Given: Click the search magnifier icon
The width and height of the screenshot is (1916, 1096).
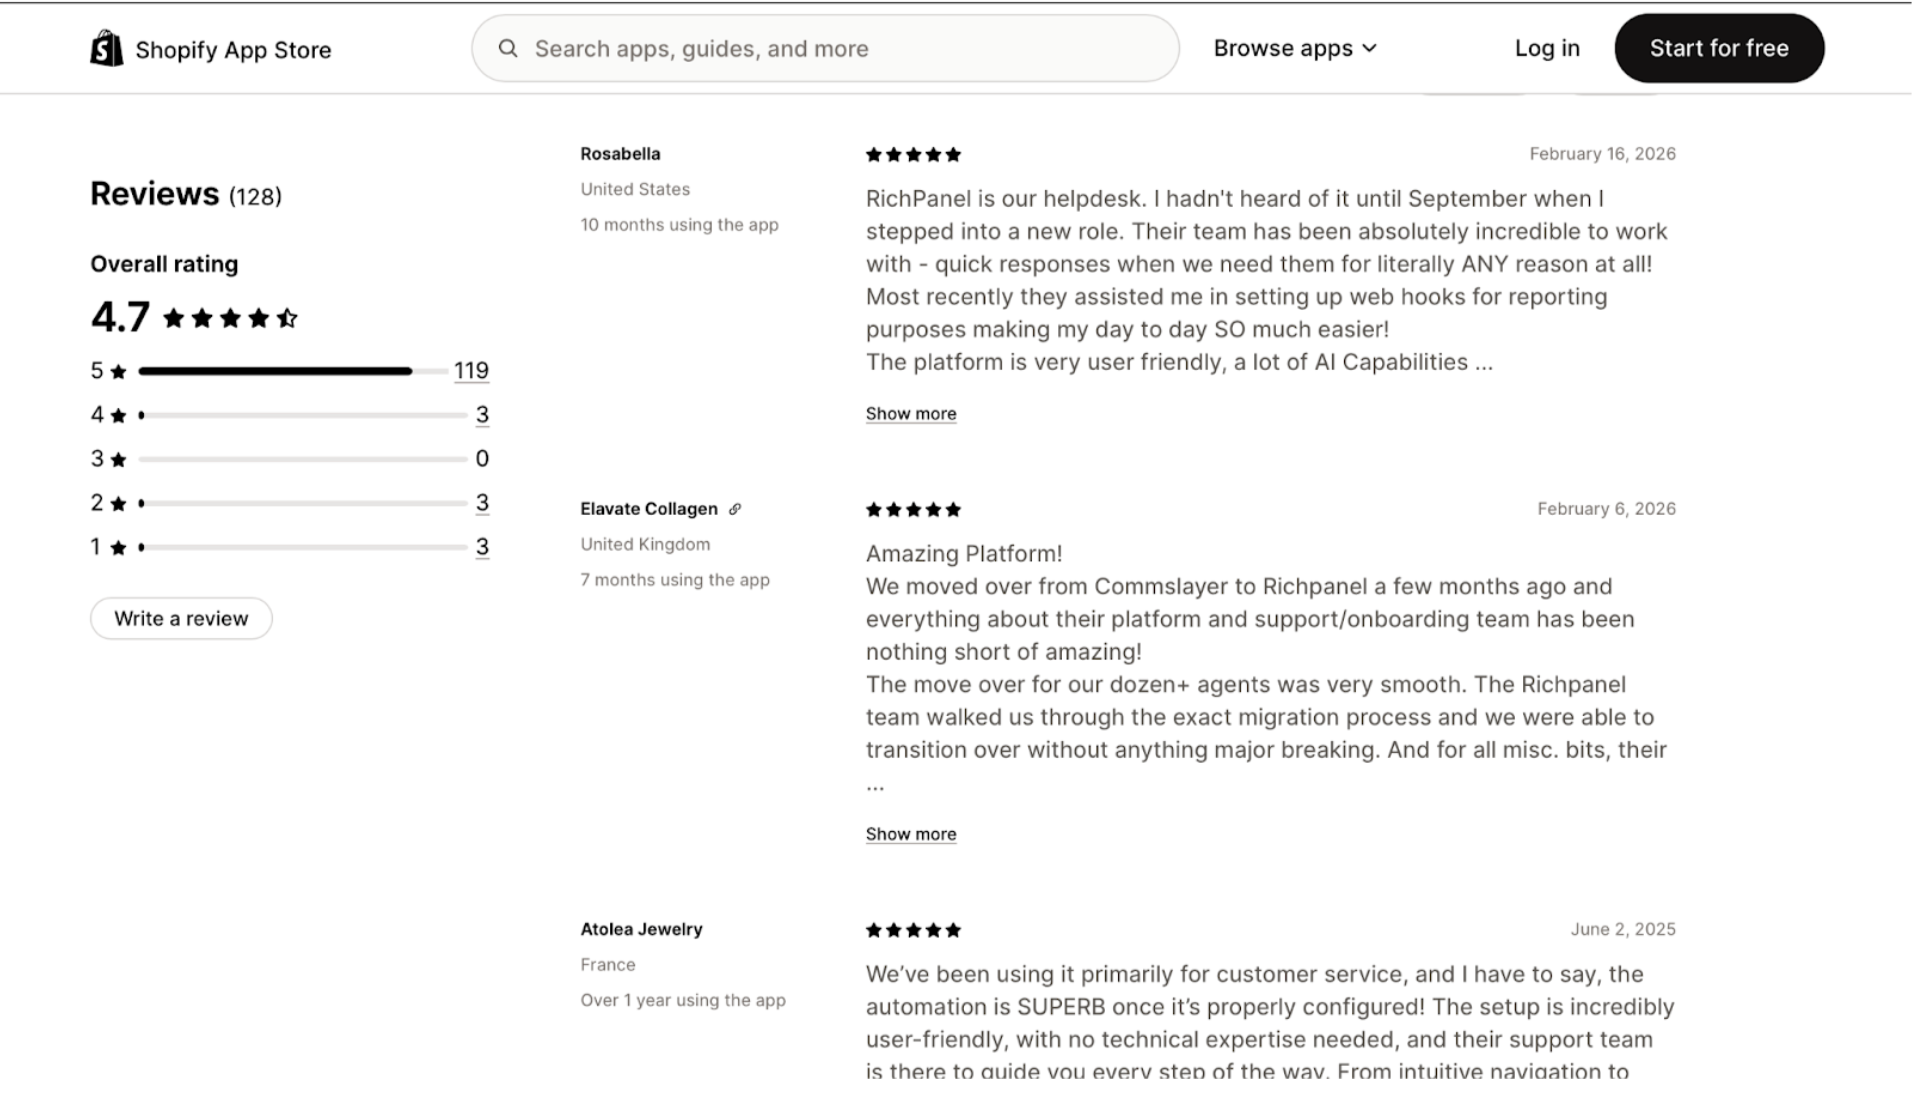Looking at the screenshot, I should pyautogui.click(x=508, y=48).
